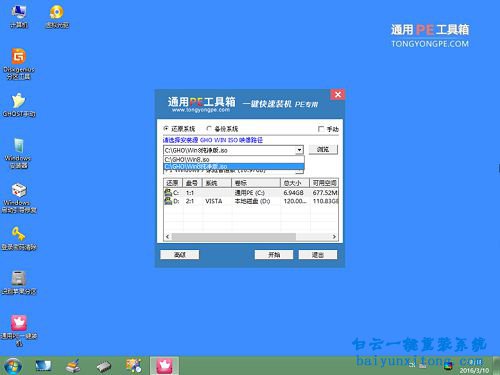The width and height of the screenshot is (500, 375).
Task: Tick the Manual checkbox
Action: click(321, 129)
